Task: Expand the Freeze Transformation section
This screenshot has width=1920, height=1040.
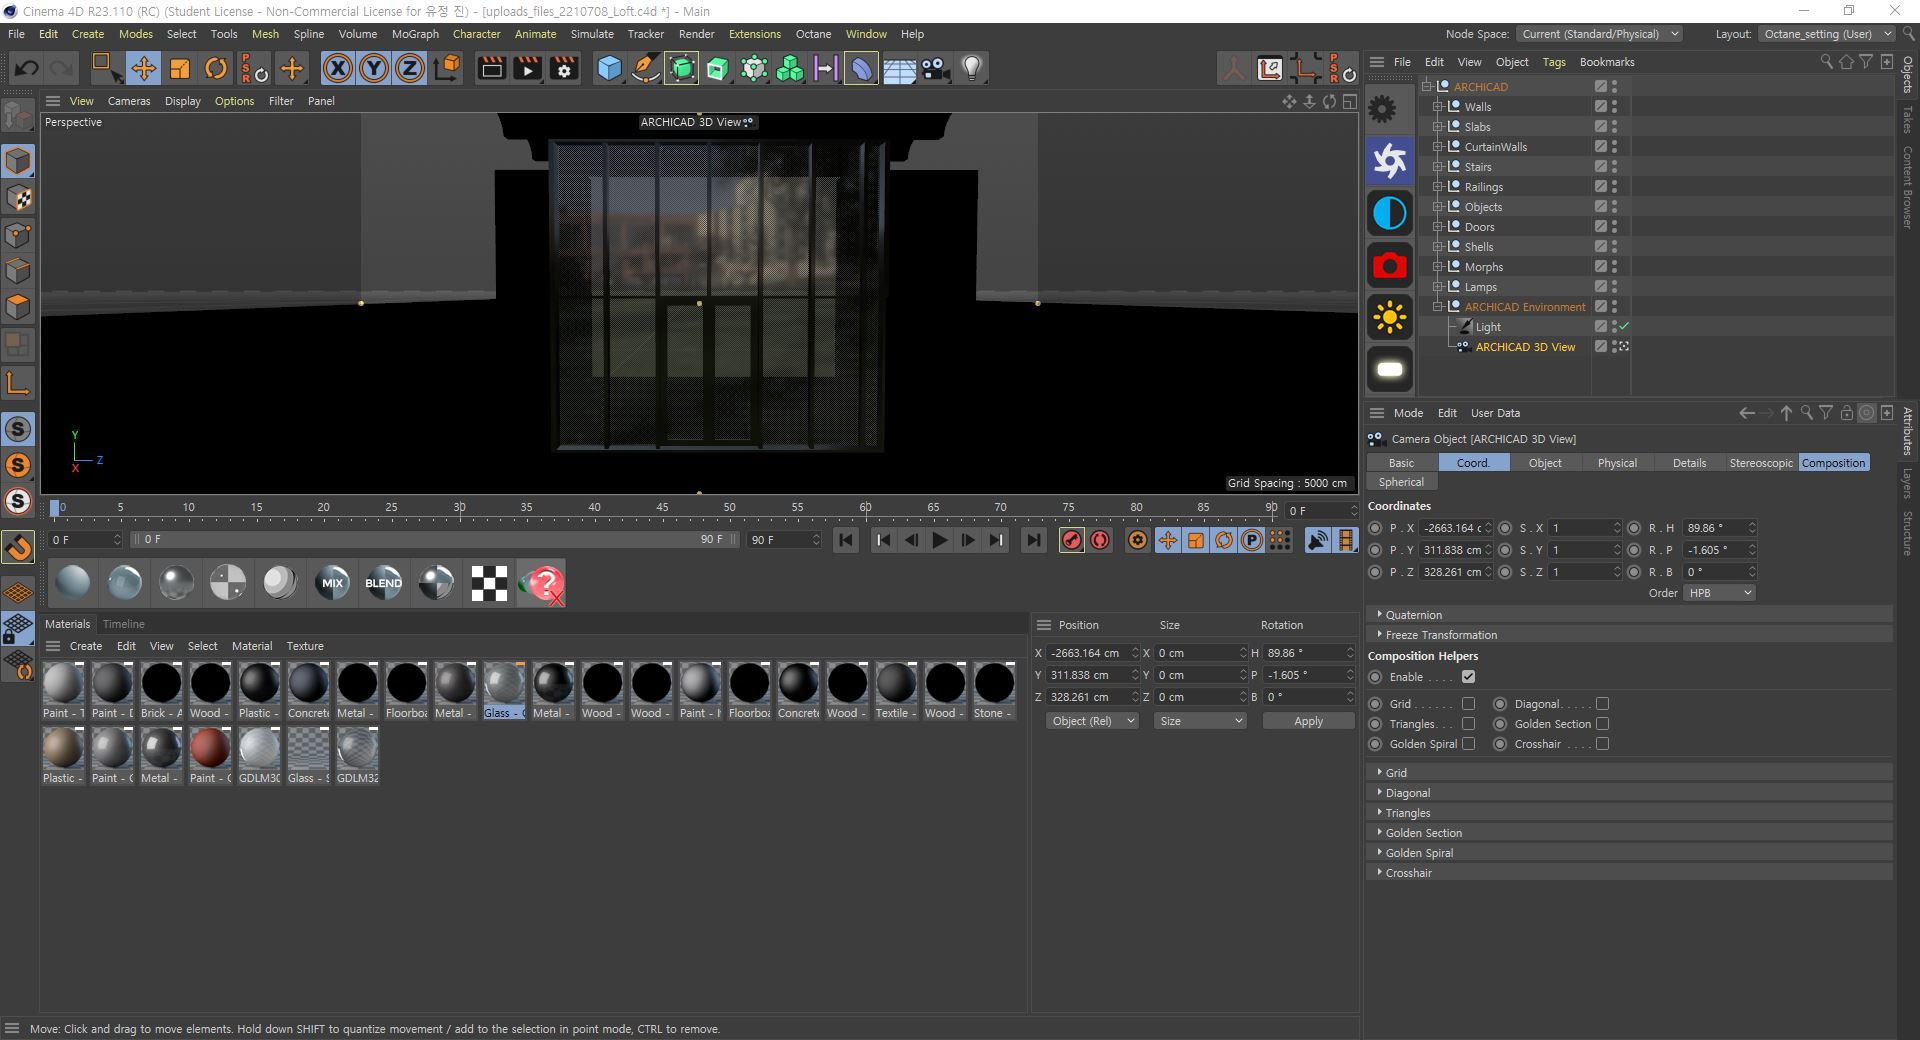Action: (1629, 635)
